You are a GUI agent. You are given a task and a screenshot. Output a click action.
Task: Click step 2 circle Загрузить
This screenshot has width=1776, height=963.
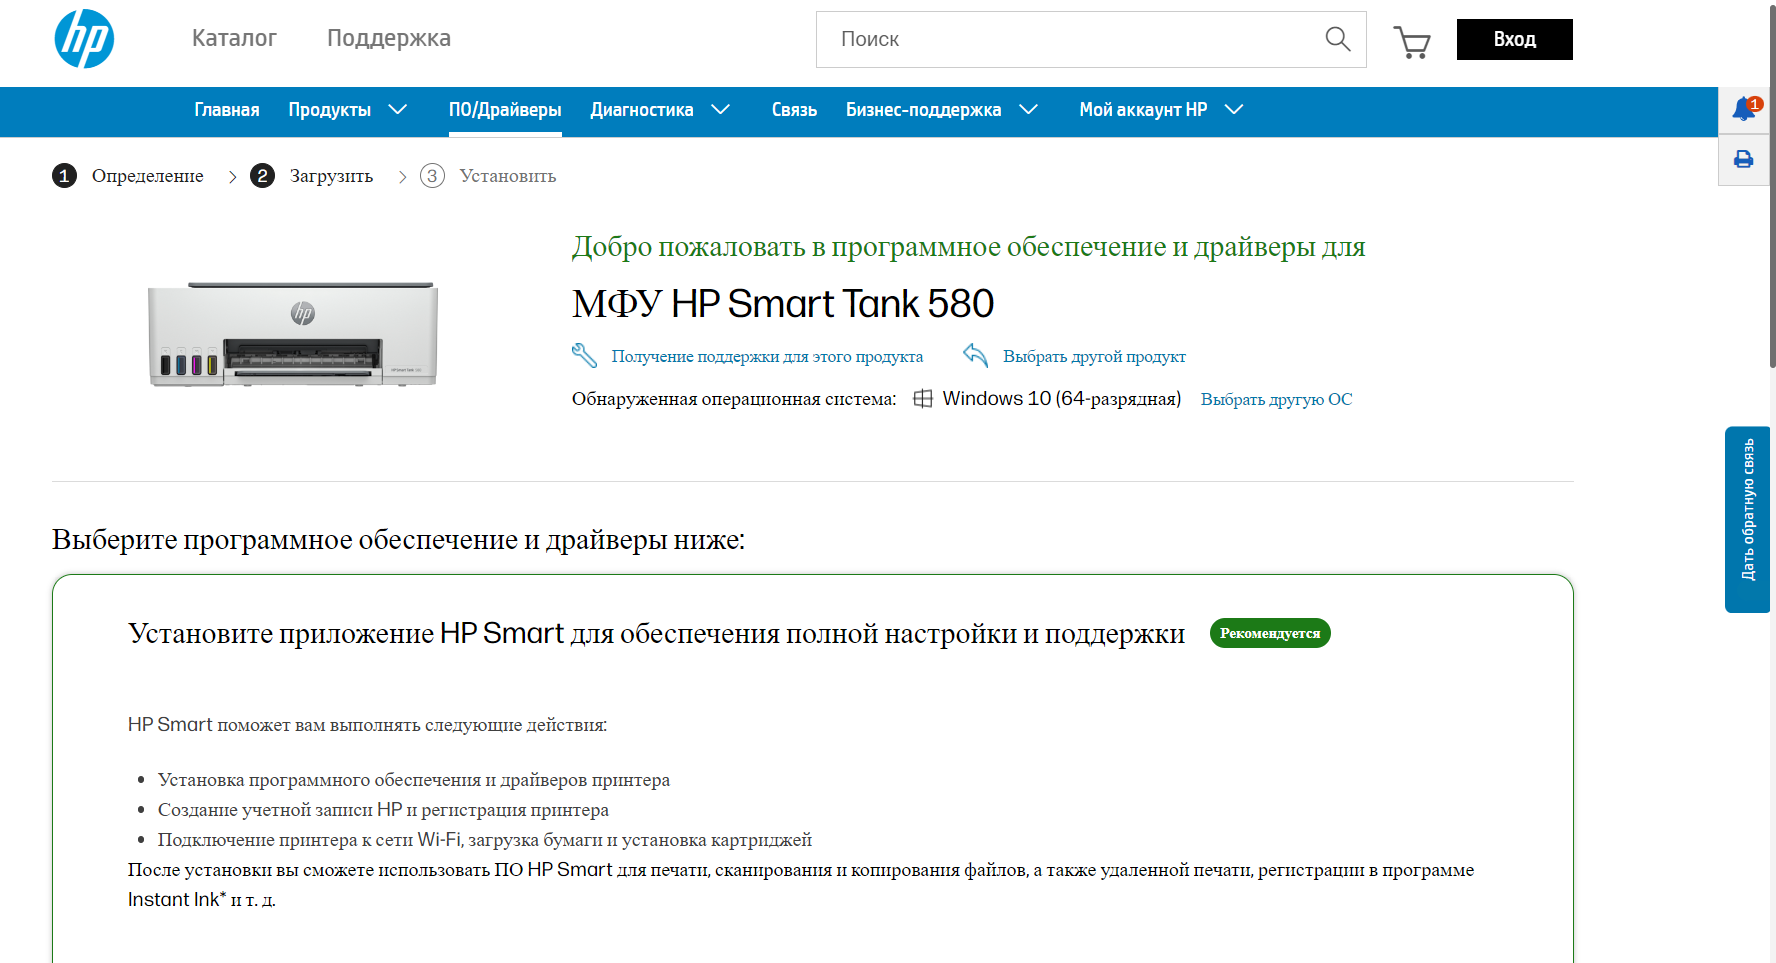pyautogui.click(x=262, y=176)
